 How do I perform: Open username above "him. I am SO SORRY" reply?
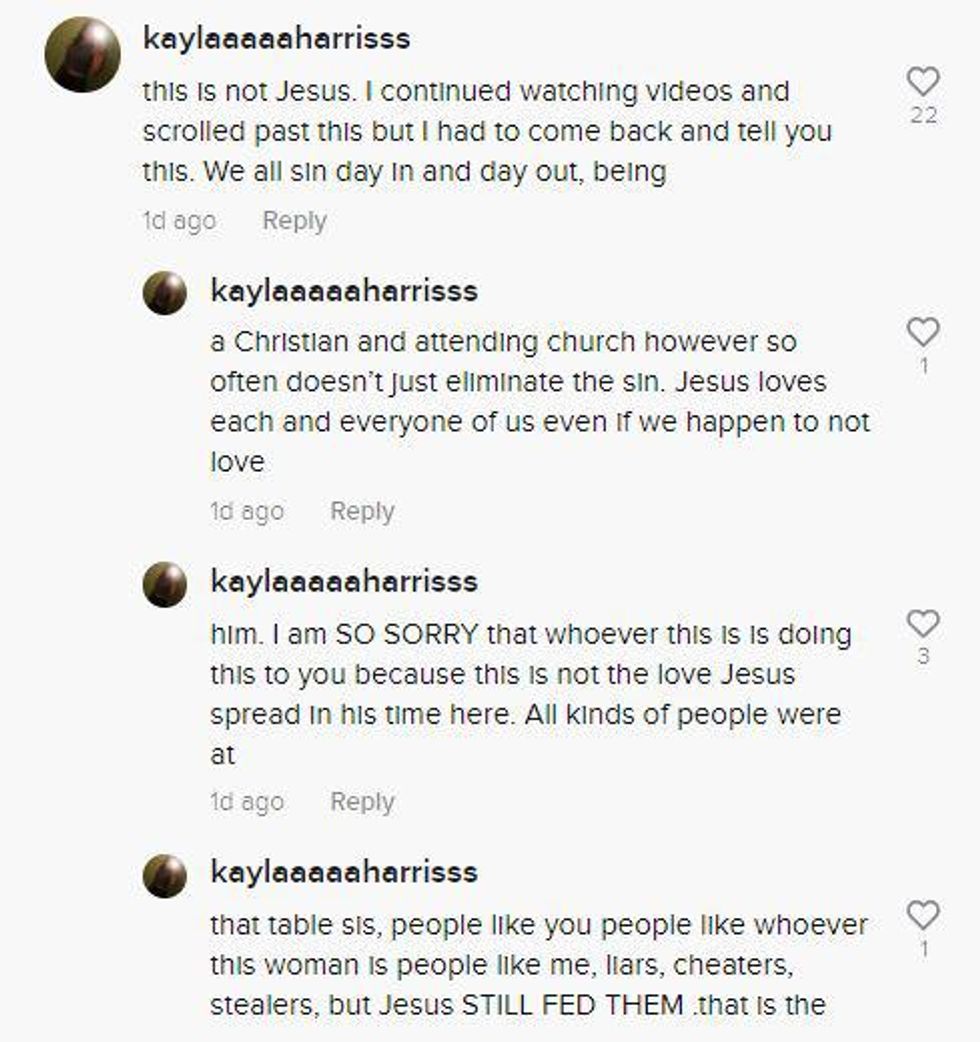click(344, 581)
